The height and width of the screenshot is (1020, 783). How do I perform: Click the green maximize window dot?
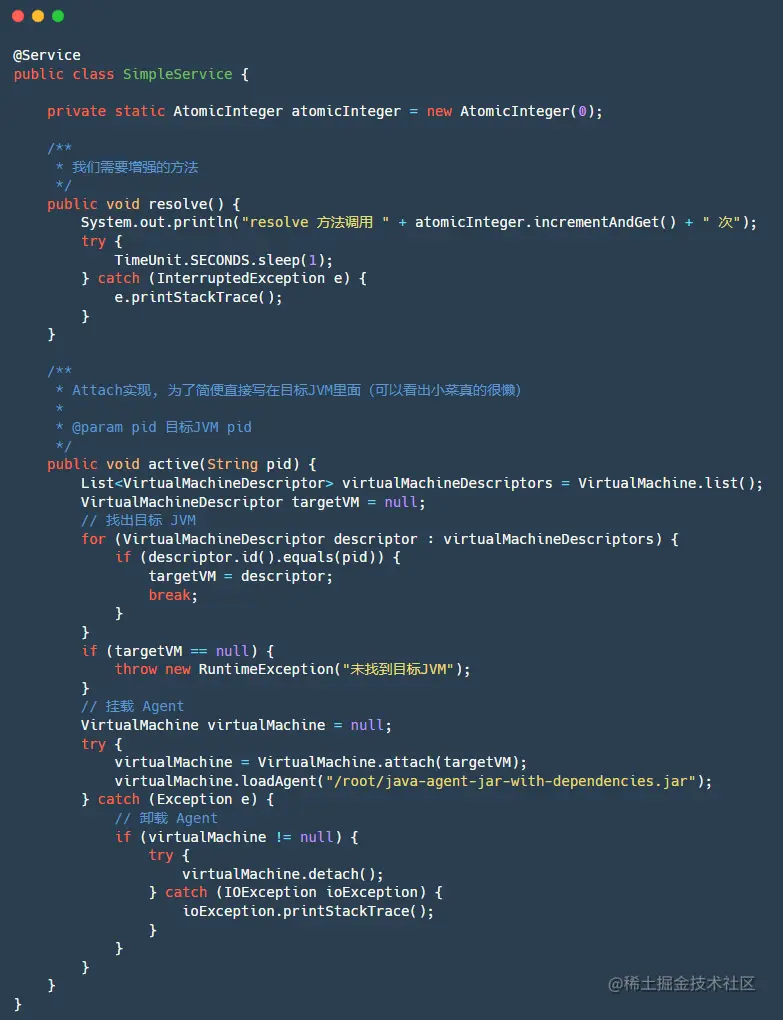coord(58,16)
